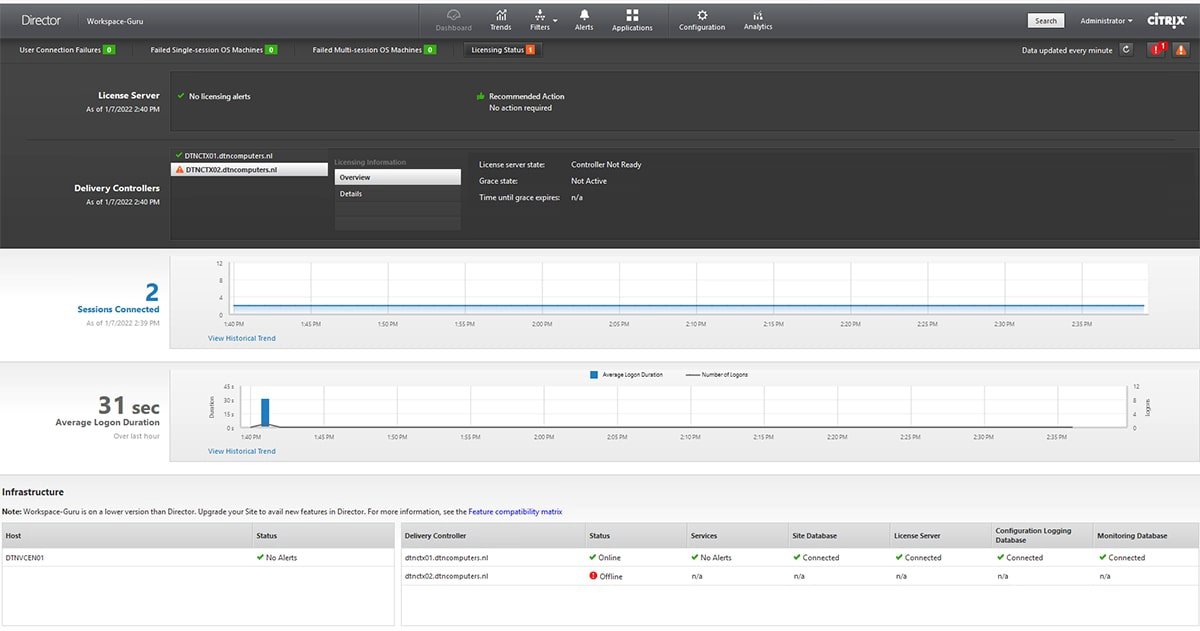1200x631 pixels.
Task: Open the orange warning alerts icon
Action: click(1181, 48)
